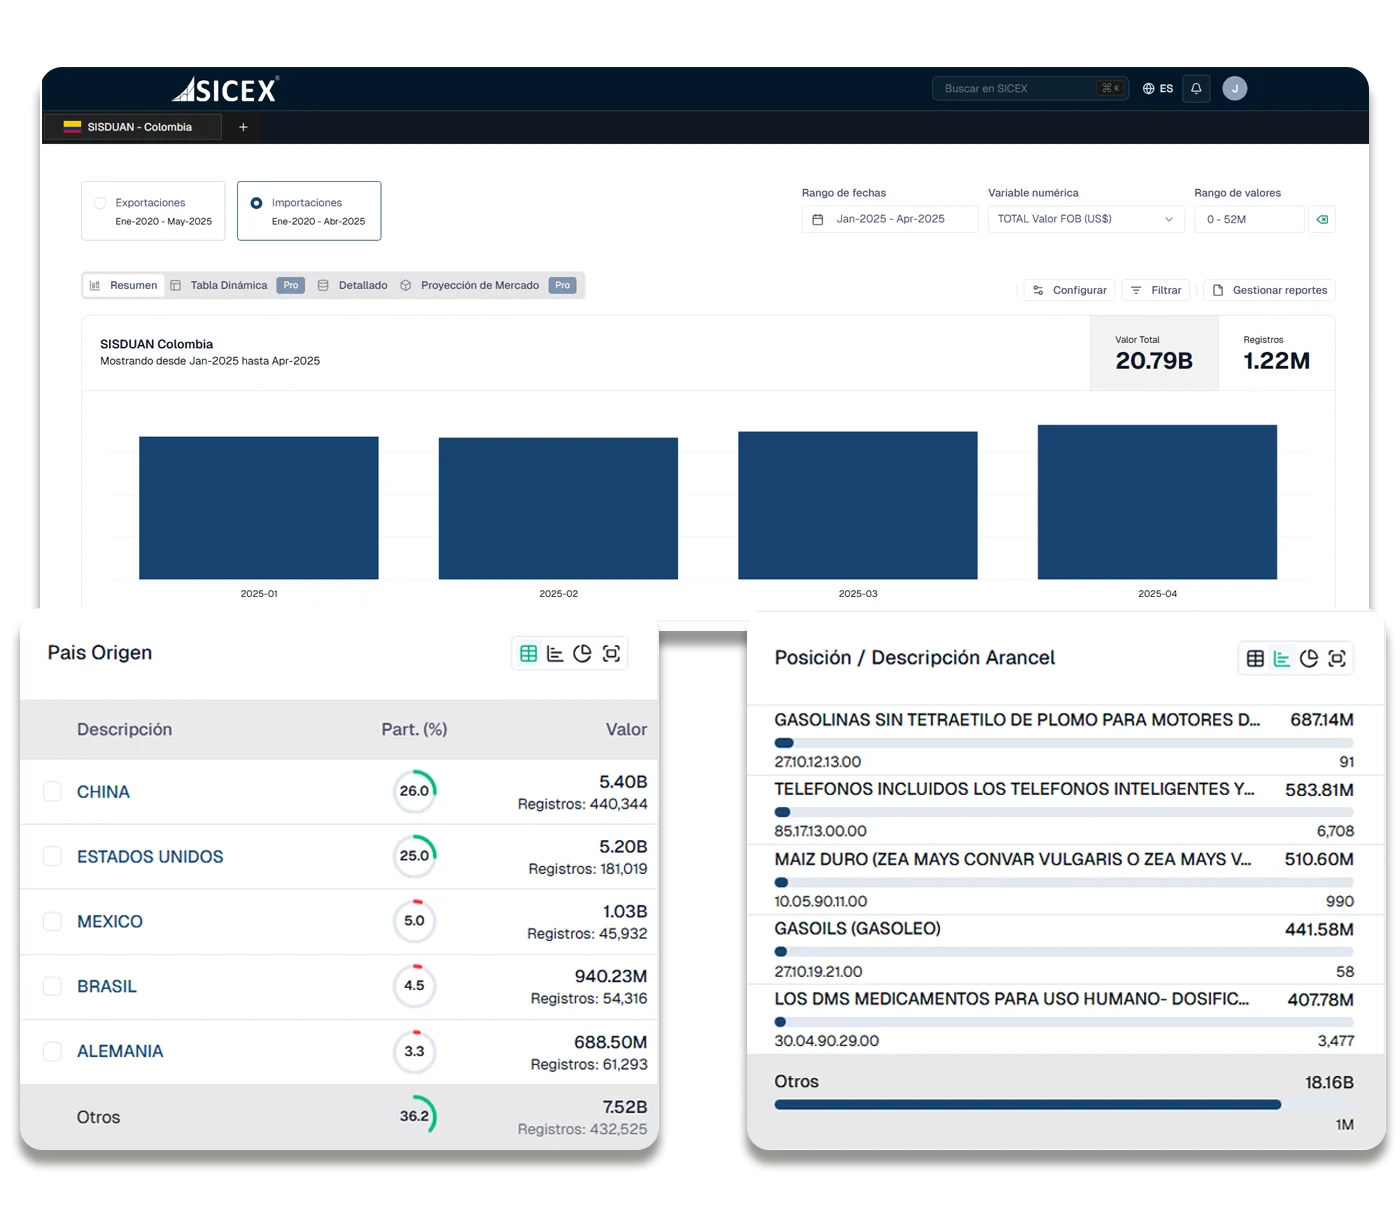Click the Otros 18.16B progress bar

1064,1105
